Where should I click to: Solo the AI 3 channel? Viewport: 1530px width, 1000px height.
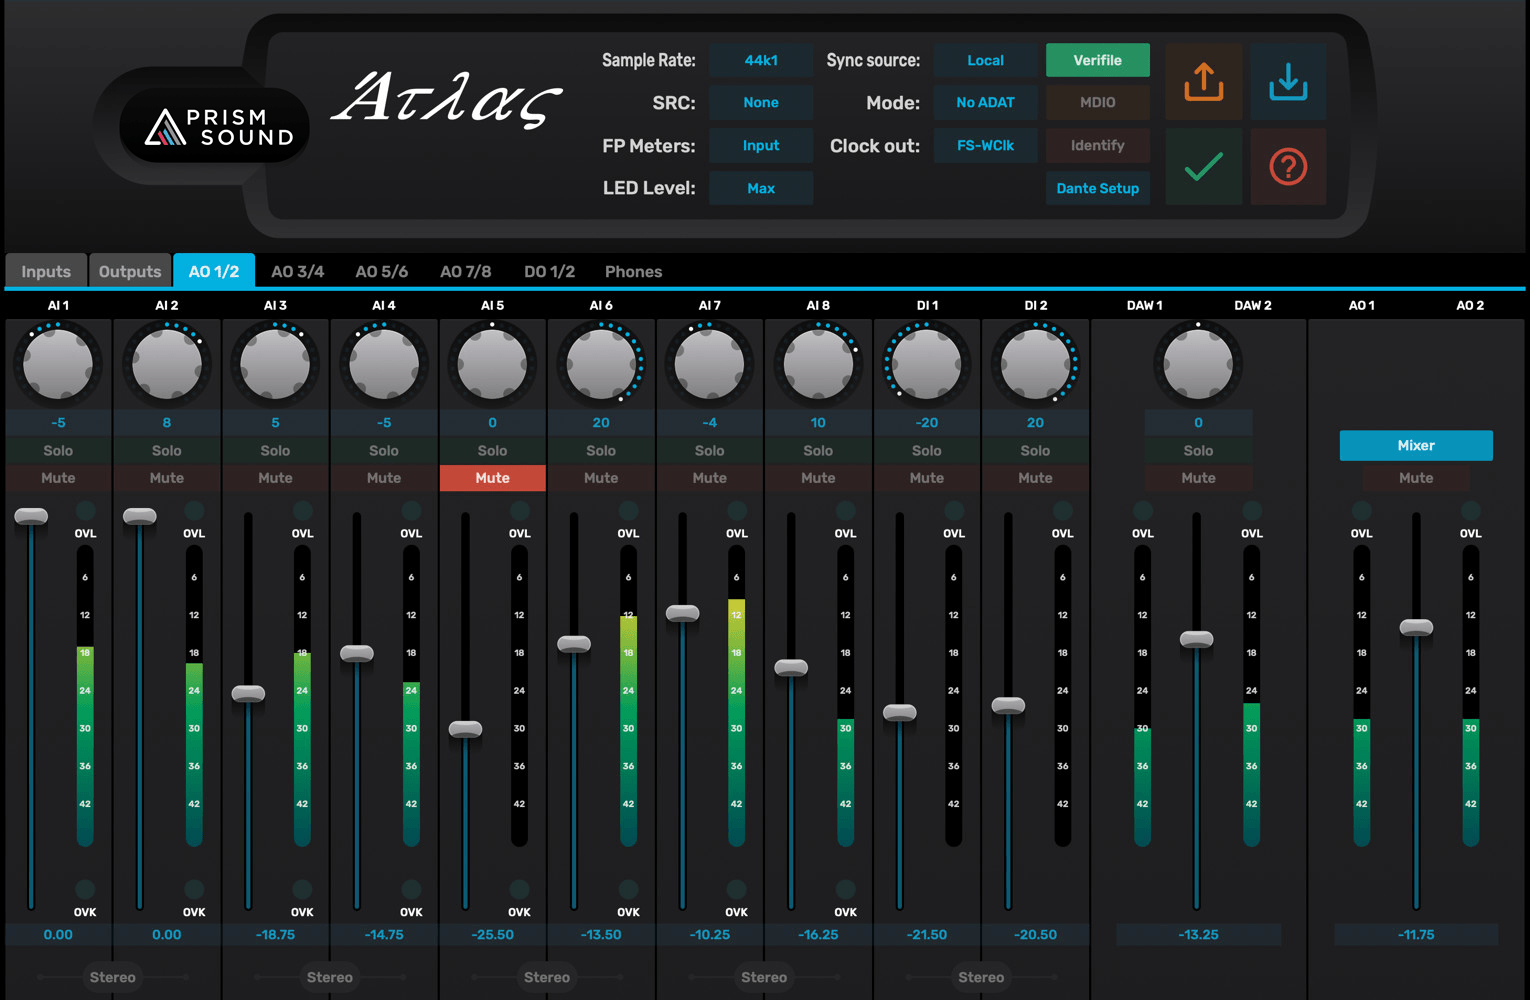(275, 451)
